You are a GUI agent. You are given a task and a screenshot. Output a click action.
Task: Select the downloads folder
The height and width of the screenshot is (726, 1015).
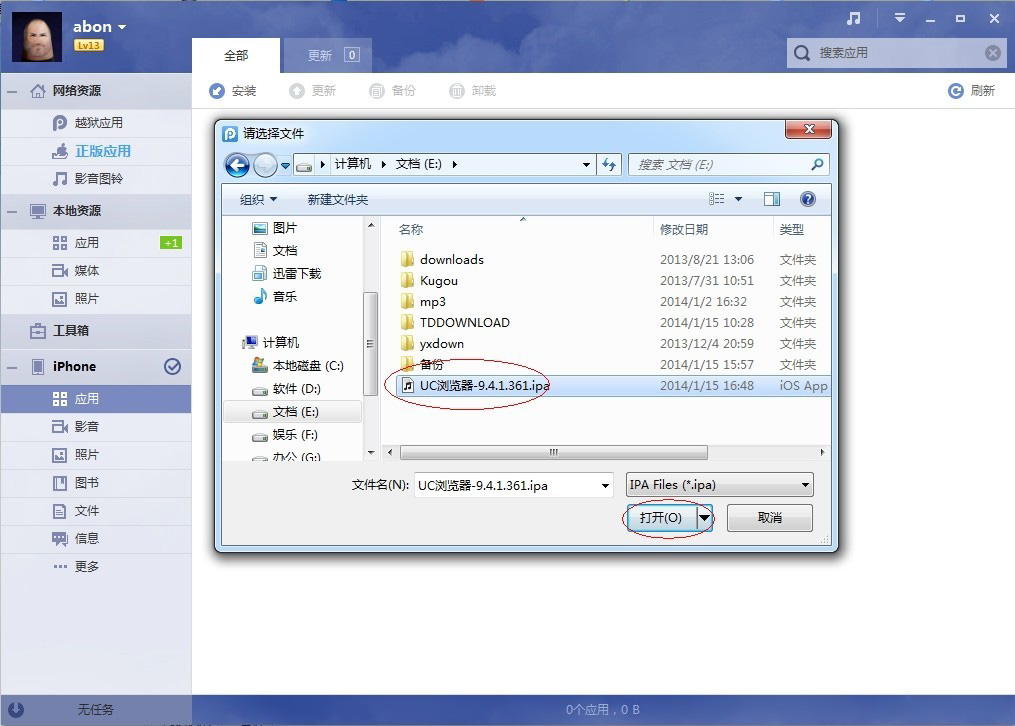[452, 260]
